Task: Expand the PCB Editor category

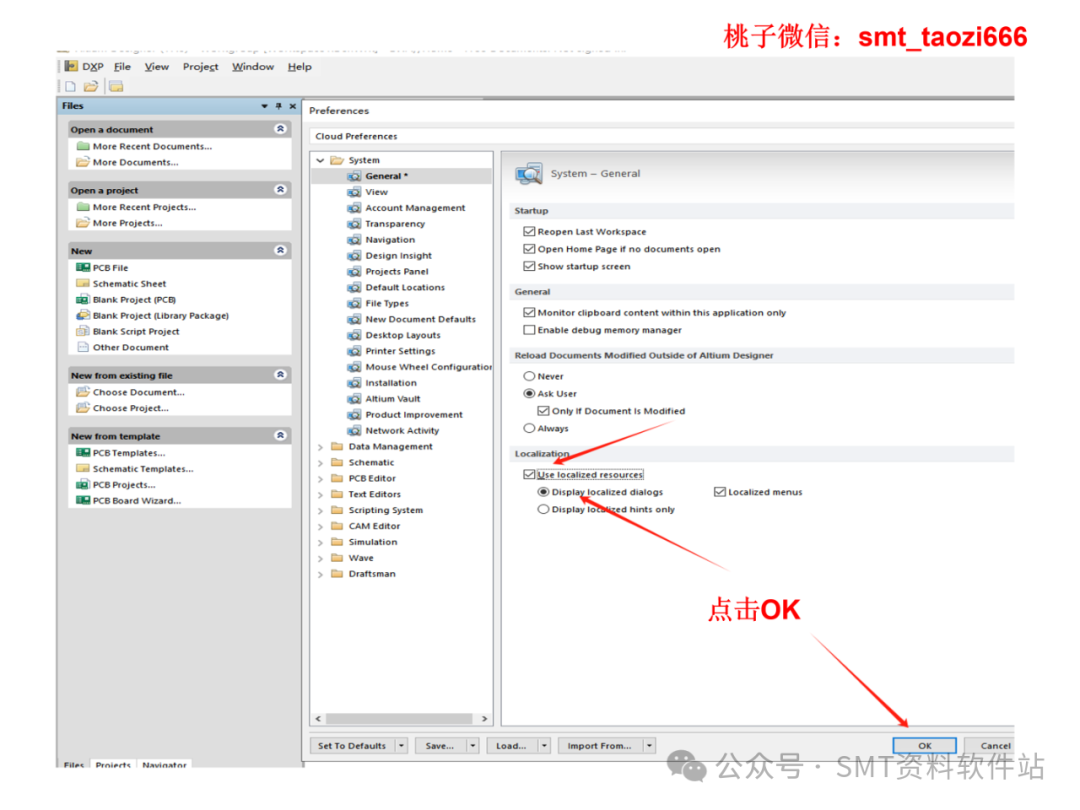Action: (x=320, y=478)
